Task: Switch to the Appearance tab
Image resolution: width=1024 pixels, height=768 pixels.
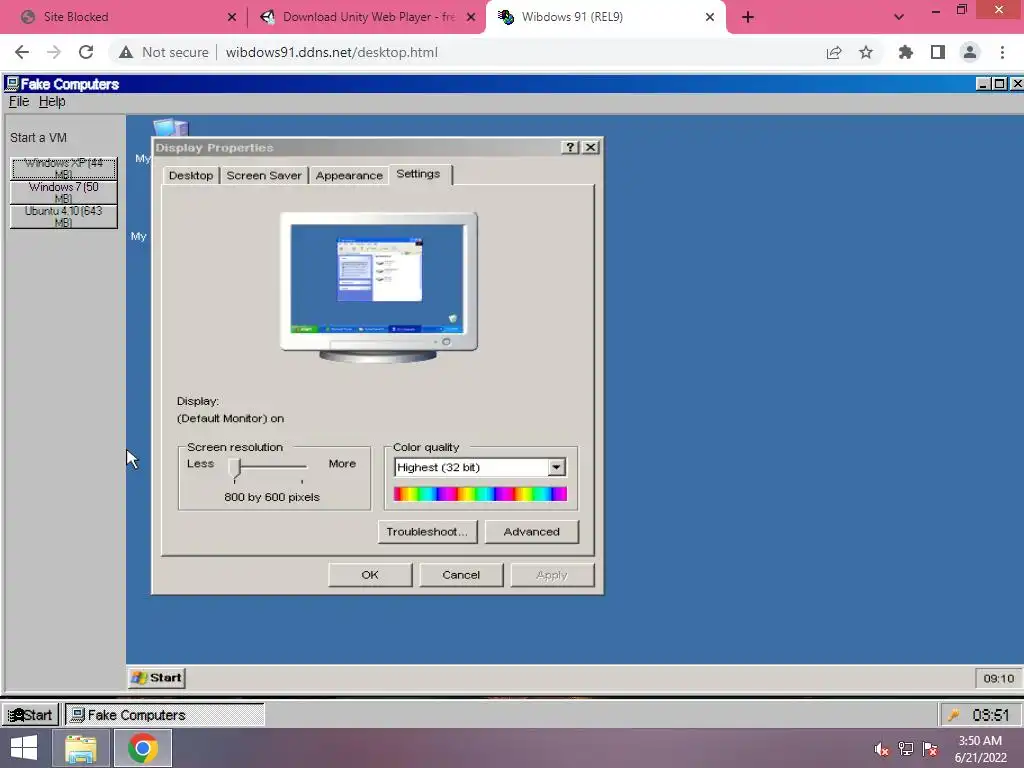Action: coord(349,175)
